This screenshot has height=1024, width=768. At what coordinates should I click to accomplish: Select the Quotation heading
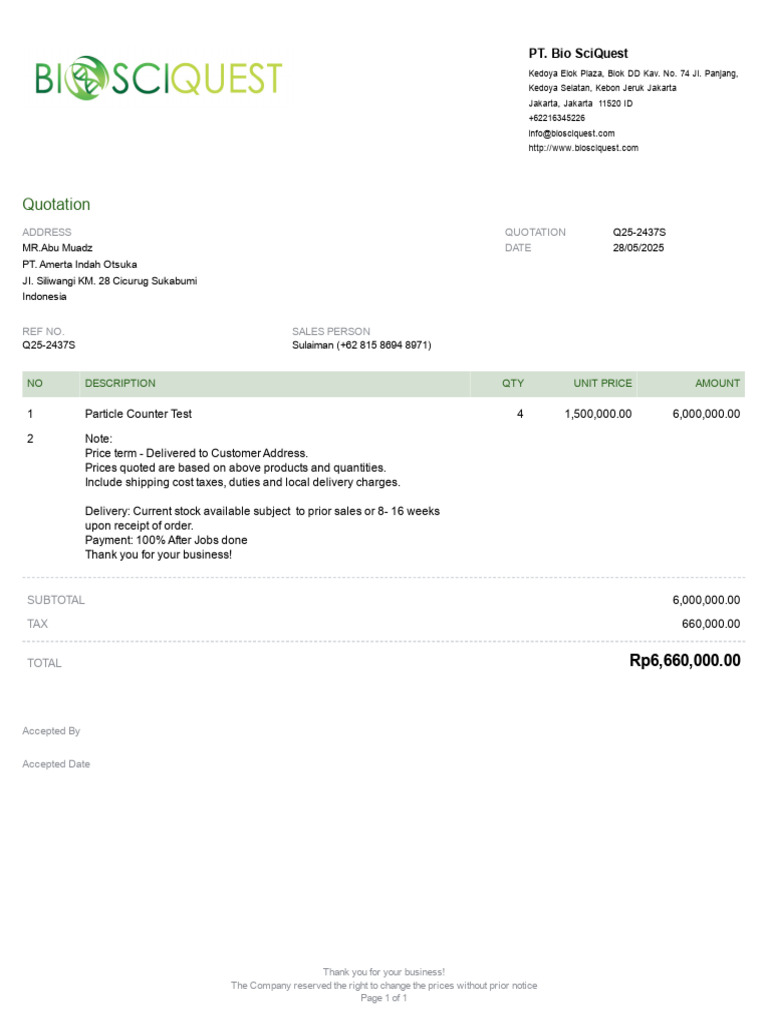[x=56, y=204]
